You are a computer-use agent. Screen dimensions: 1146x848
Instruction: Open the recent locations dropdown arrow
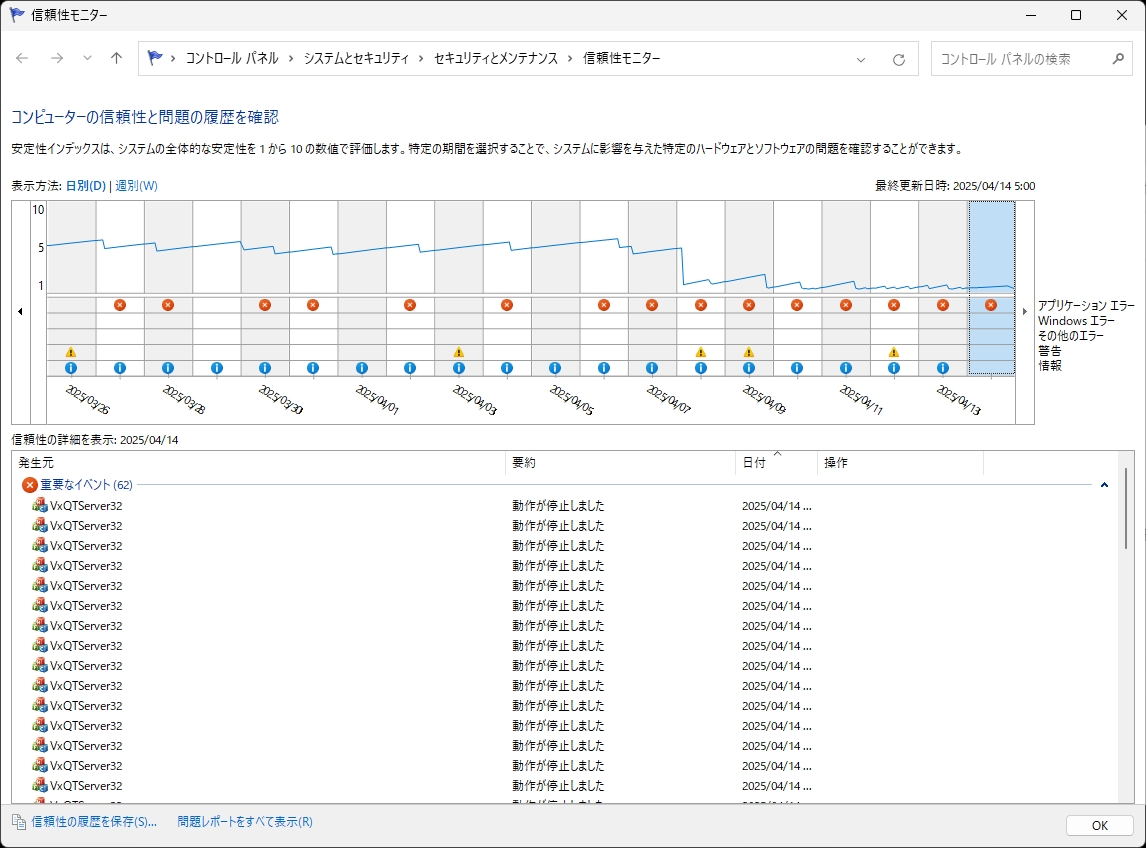point(87,59)
